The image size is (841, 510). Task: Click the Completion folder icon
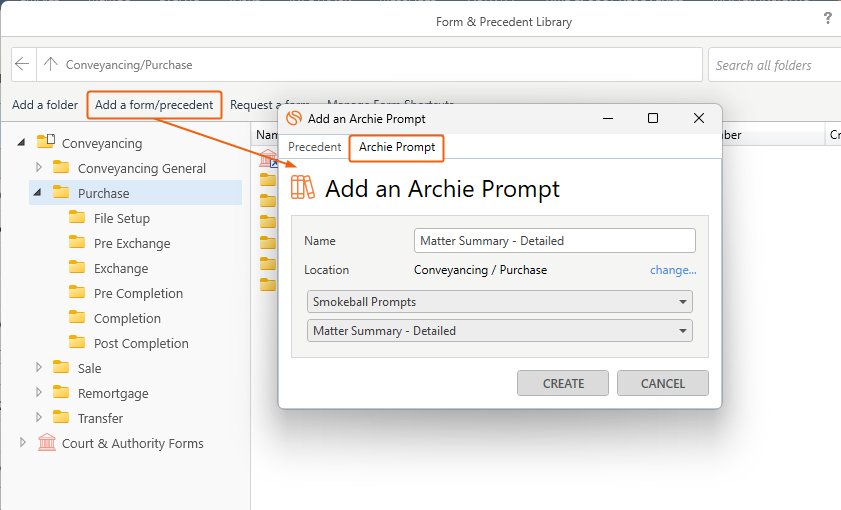coord(77,317)
